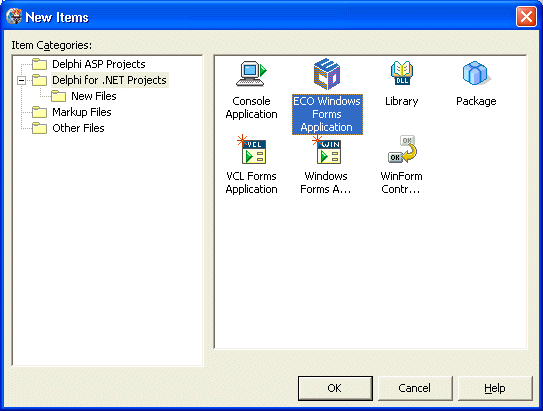The width and height of the screenshot is (543, 411).
Task: Click the Cancel button
Action: click(x=415, y=388)
